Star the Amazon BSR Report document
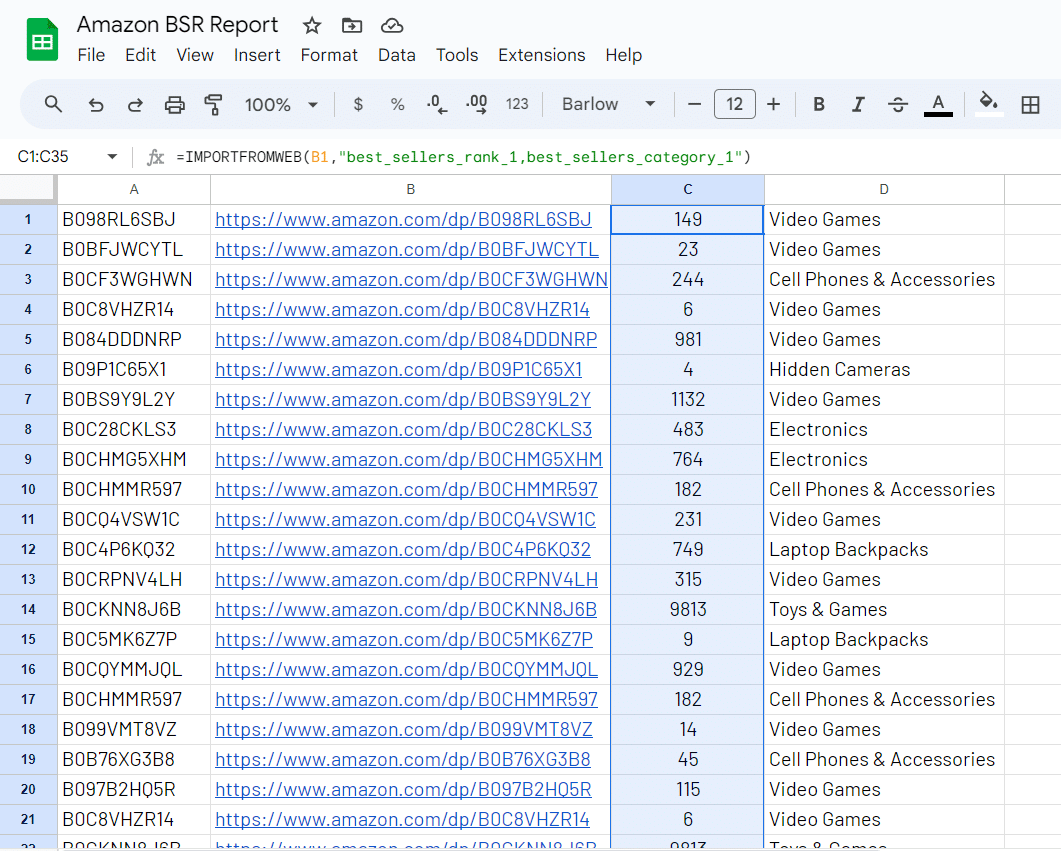This screenshot has width=1061, height=851. click(x=312, y=26)
